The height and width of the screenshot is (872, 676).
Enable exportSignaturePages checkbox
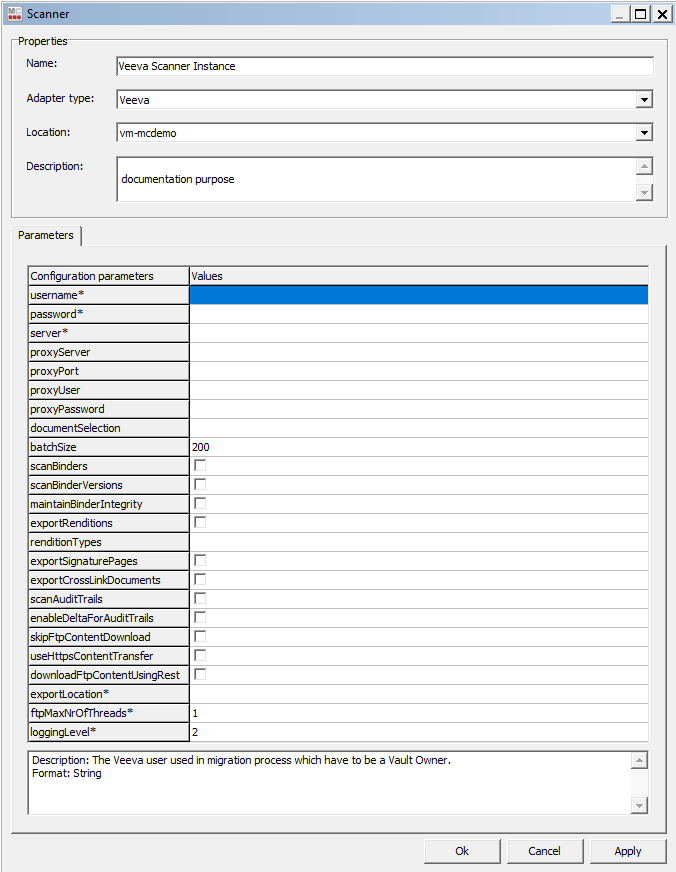200,561
